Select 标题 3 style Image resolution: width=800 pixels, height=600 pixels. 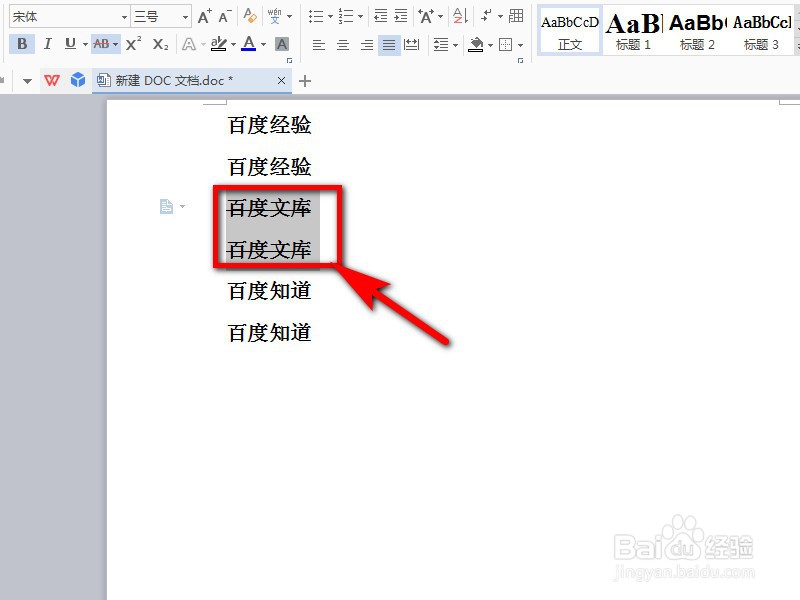coord(762,32)
